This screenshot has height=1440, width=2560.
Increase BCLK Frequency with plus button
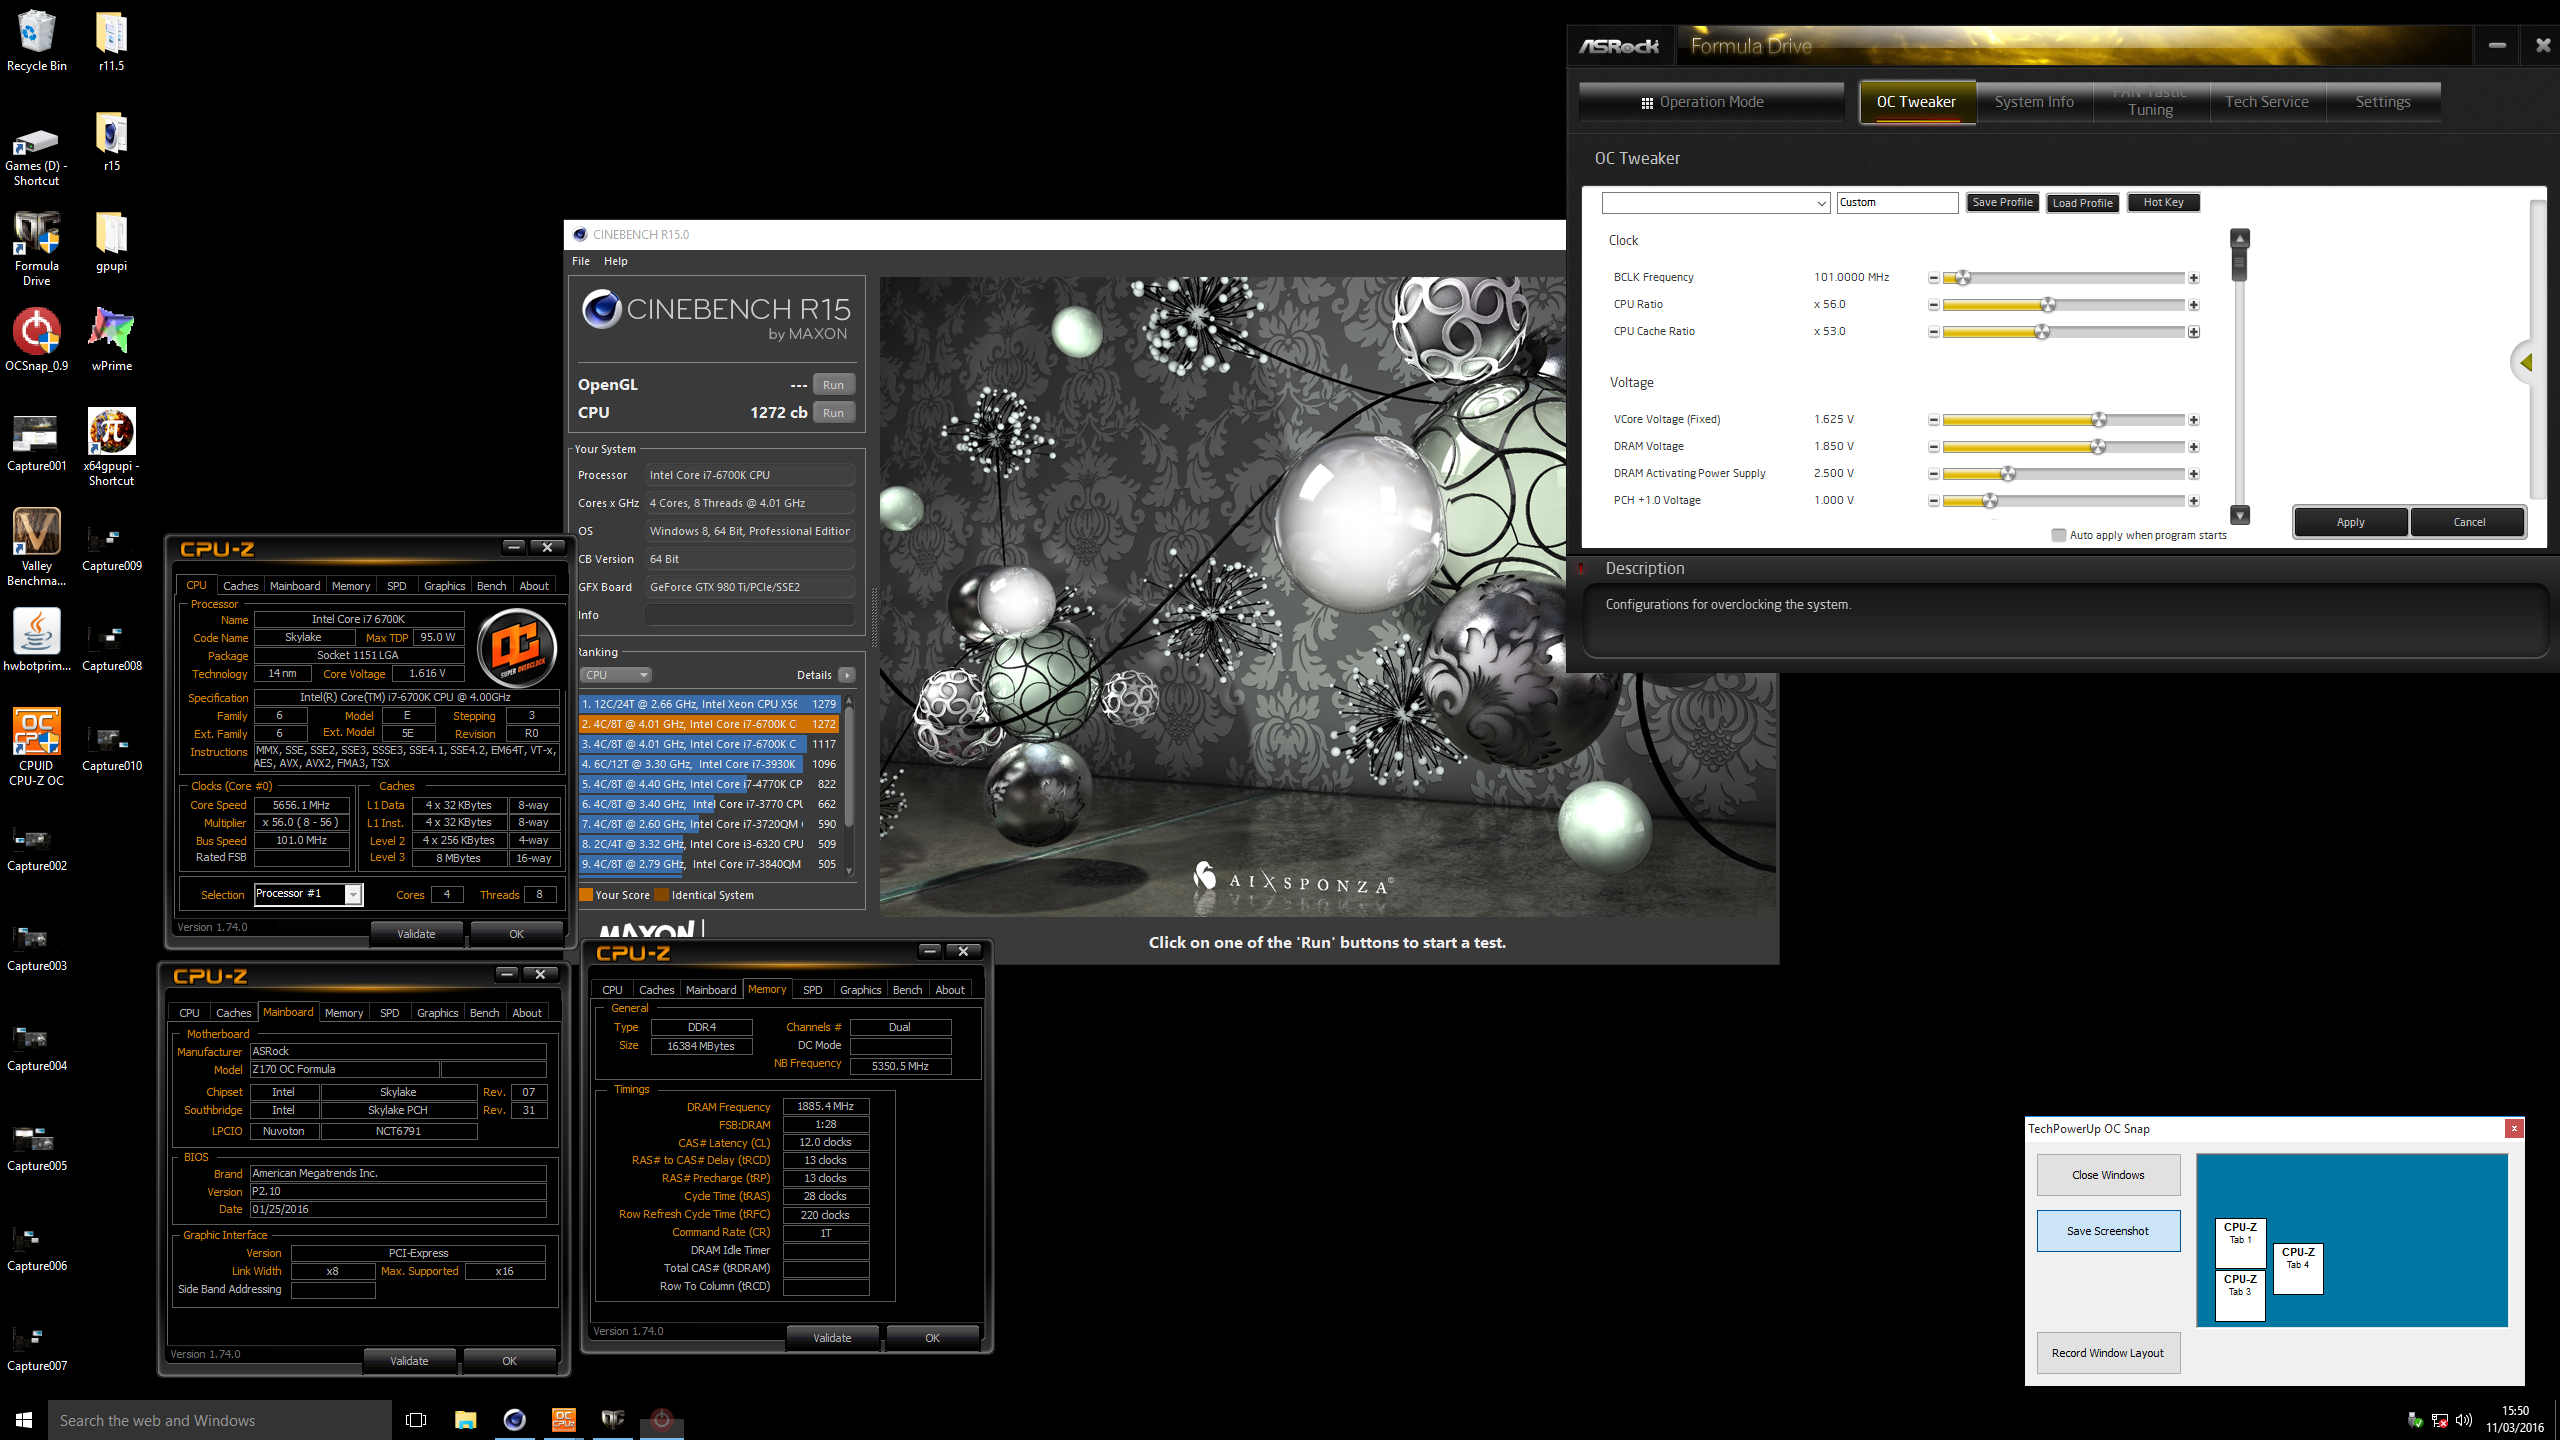[x=2193, y=278]
